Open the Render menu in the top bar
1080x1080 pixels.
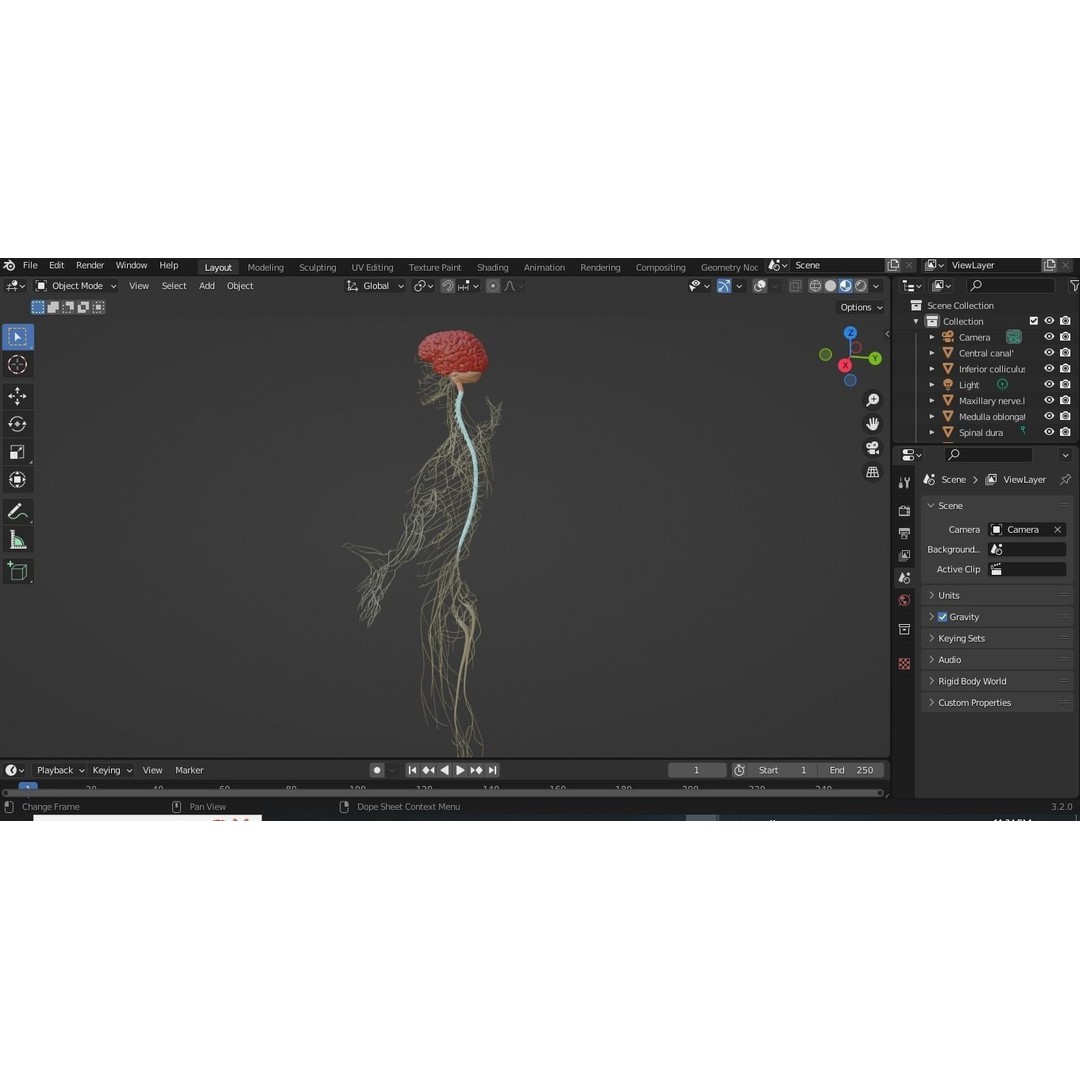[89, 265]
